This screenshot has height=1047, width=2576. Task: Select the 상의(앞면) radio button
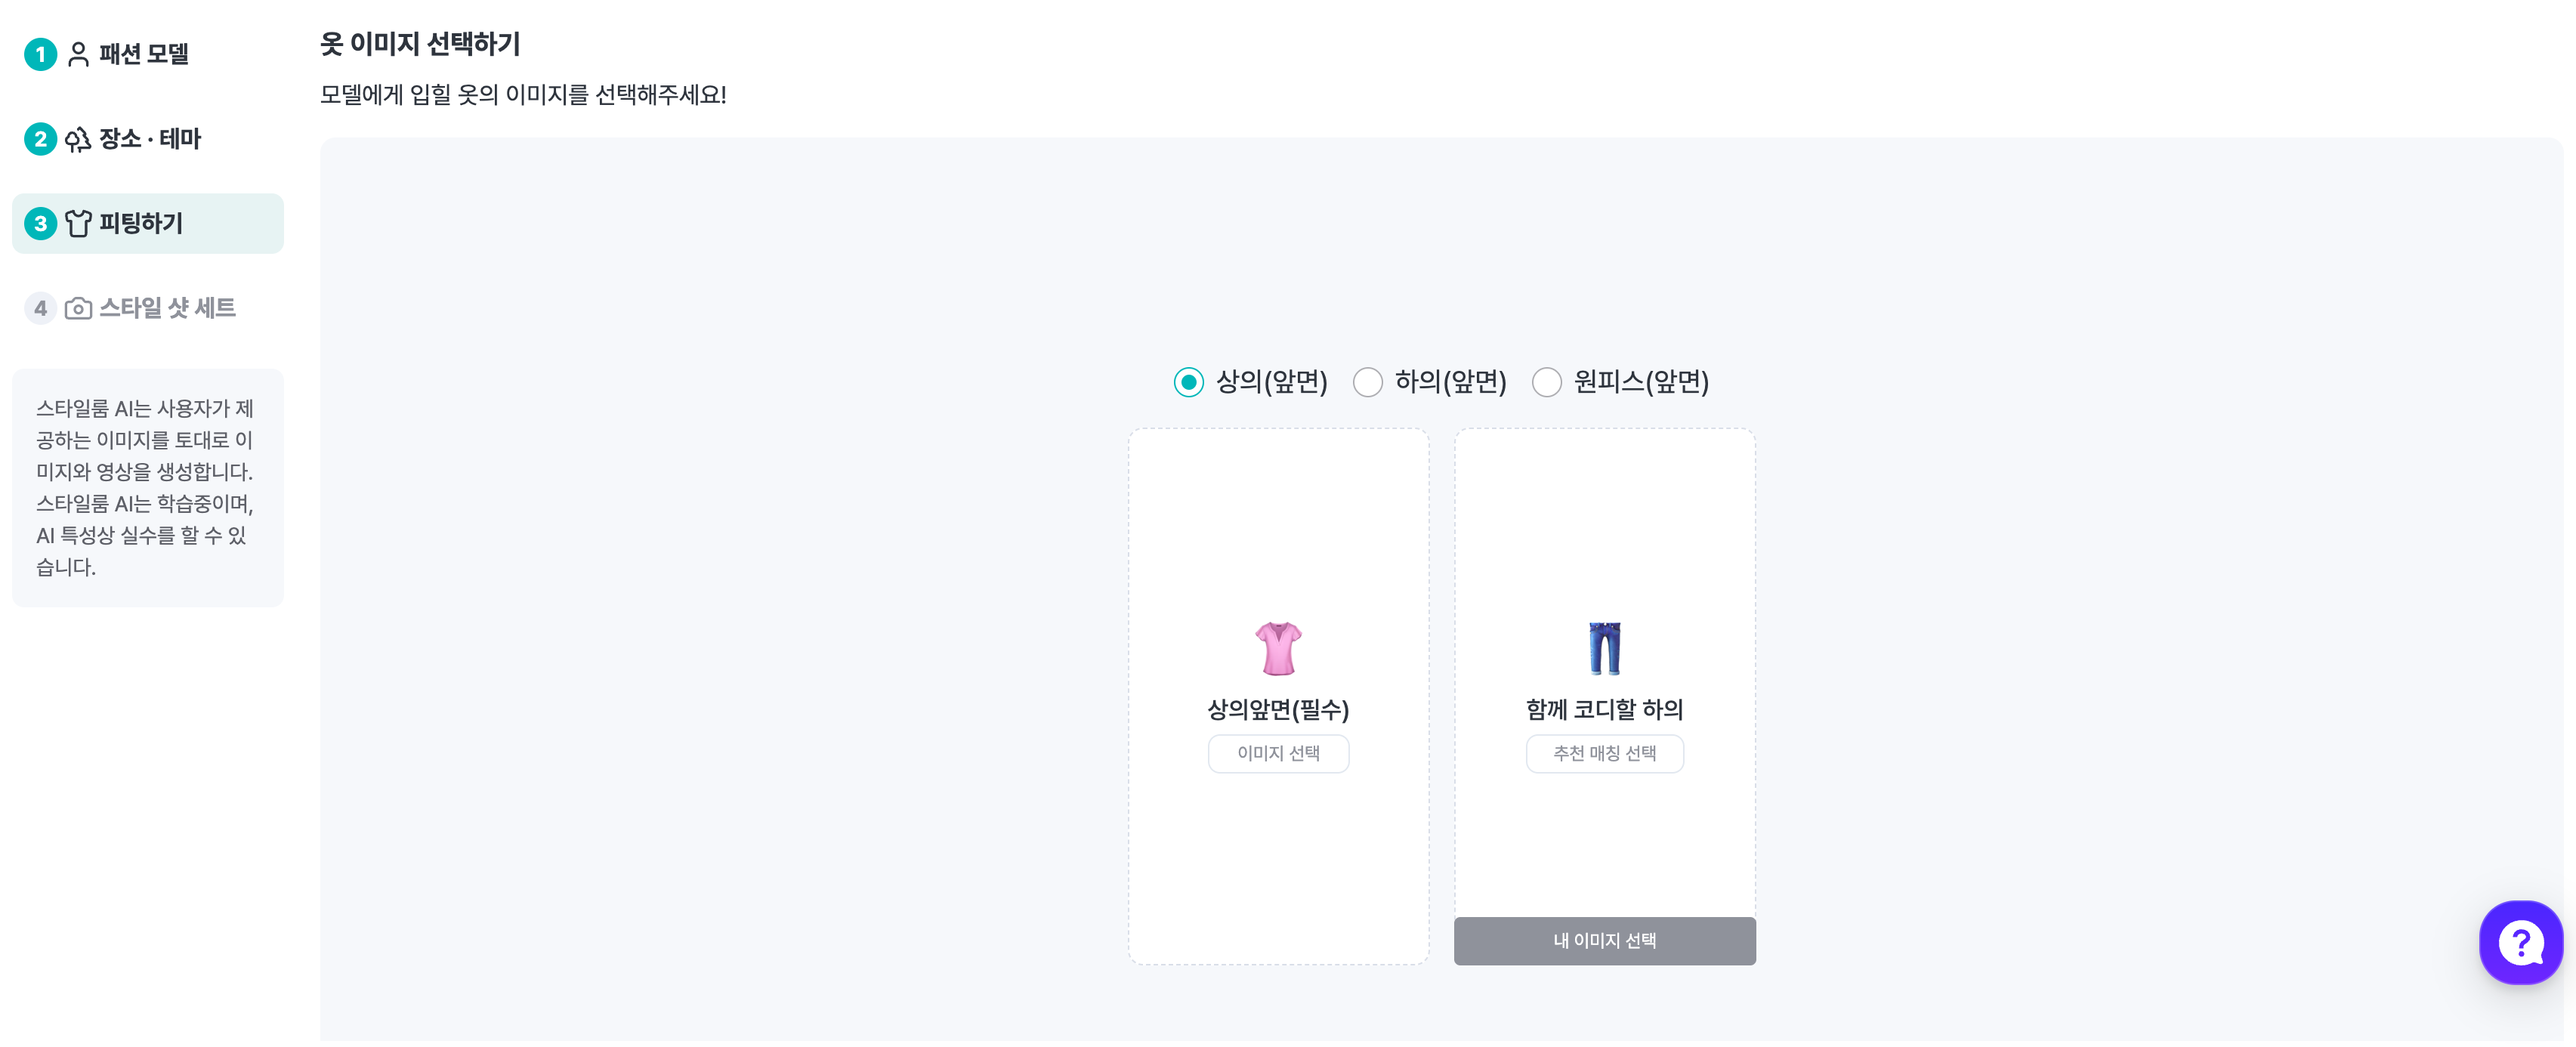(1188, 382)
